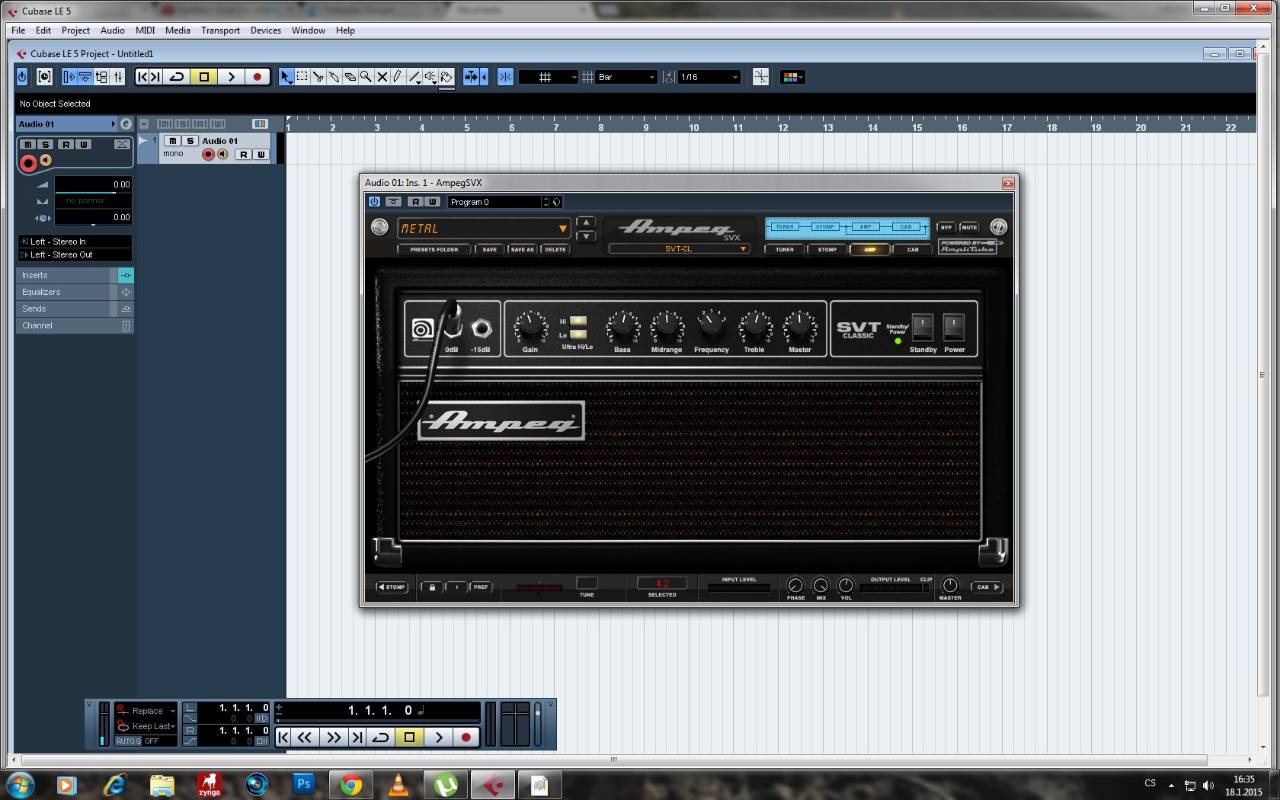Screen dimensions: 1280x800
Task: Click the BYP bypass button
Action: click(x=946, y=228)
